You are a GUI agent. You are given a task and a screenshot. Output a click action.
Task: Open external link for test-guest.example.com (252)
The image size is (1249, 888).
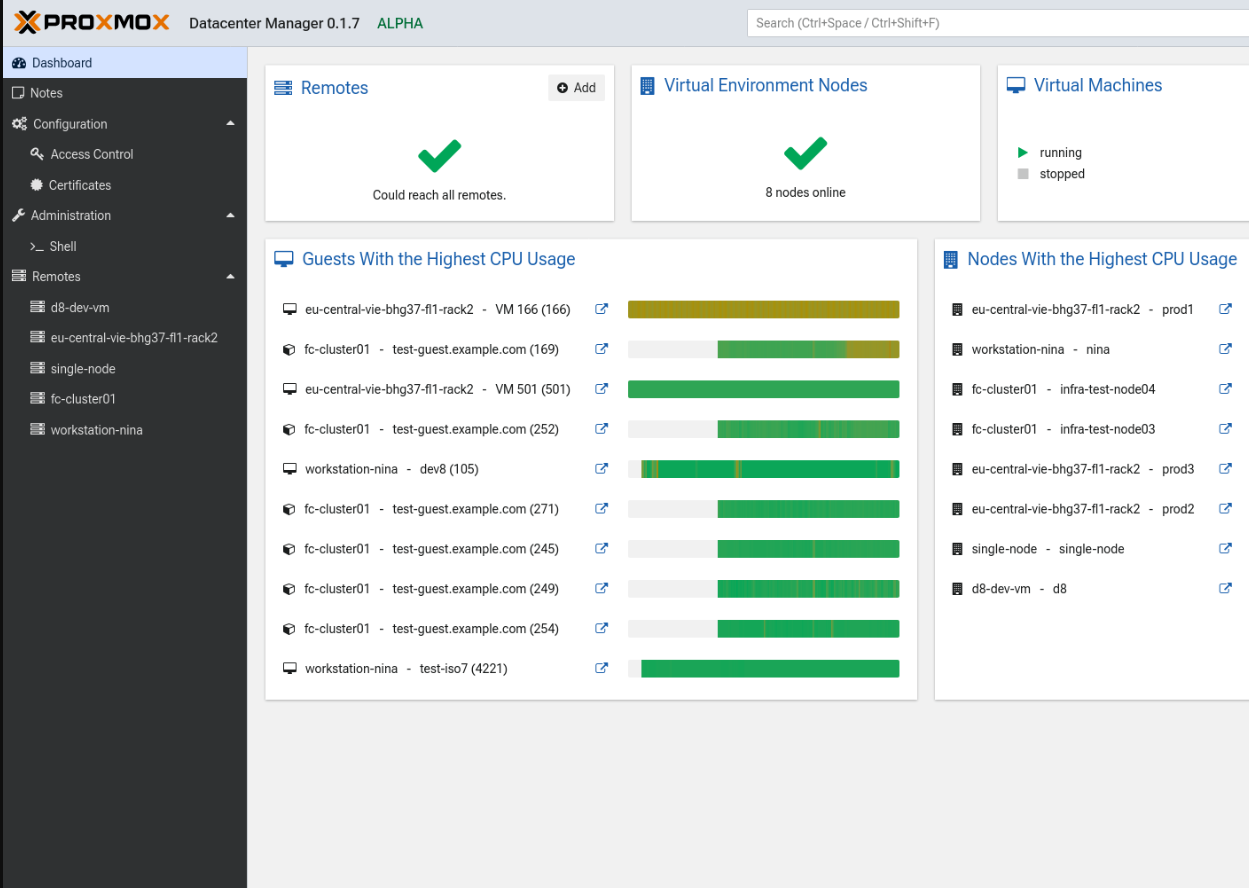click(x=602, y=429)
